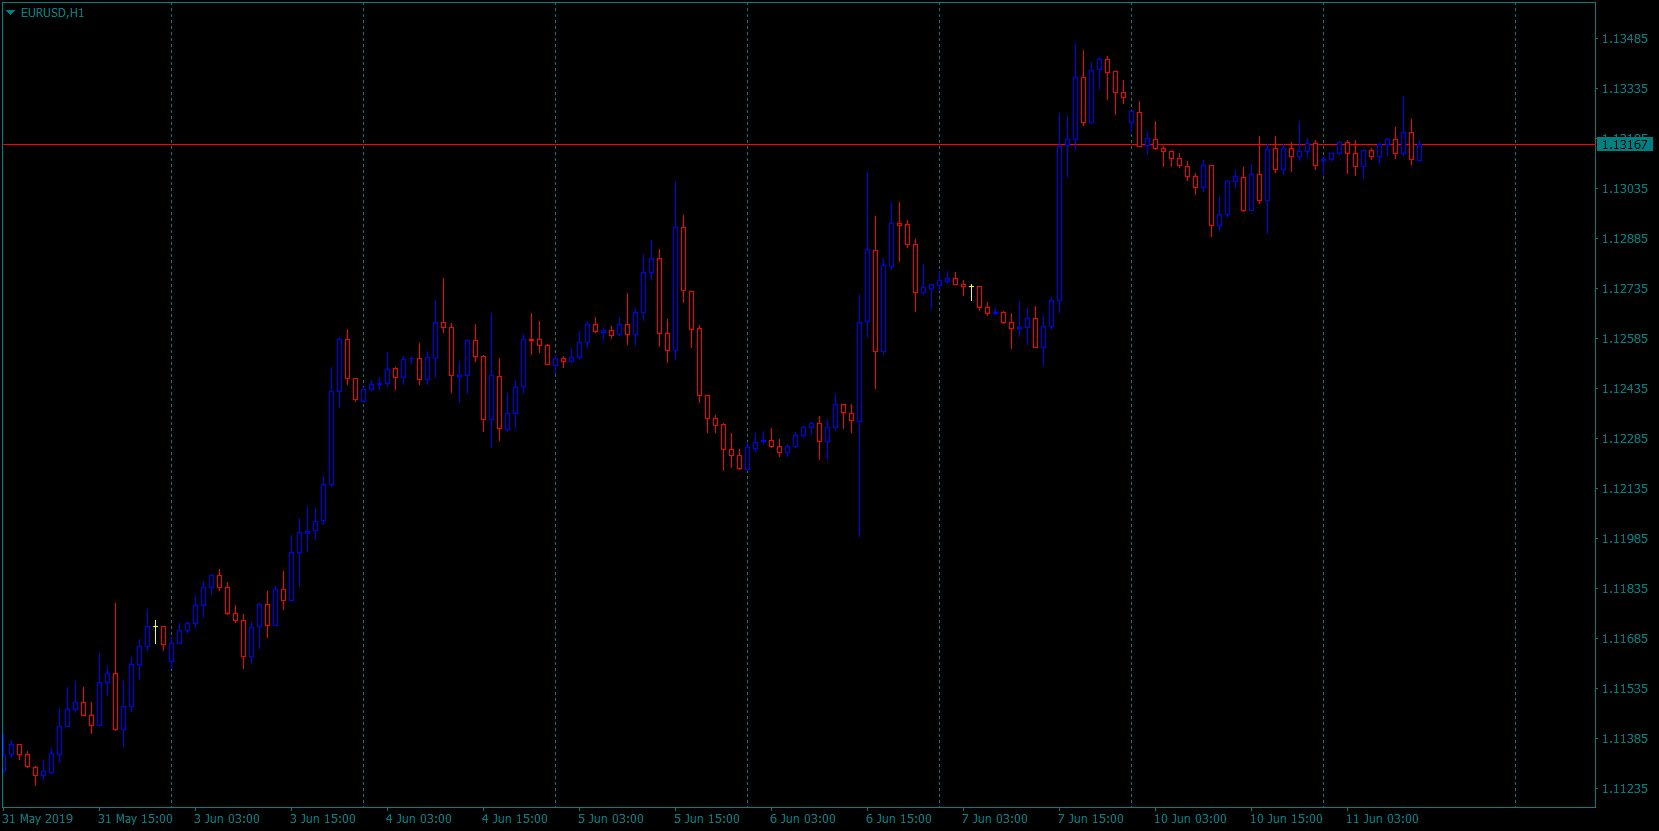Click the 1.12285 price axis label

(x=1625, y=439)
